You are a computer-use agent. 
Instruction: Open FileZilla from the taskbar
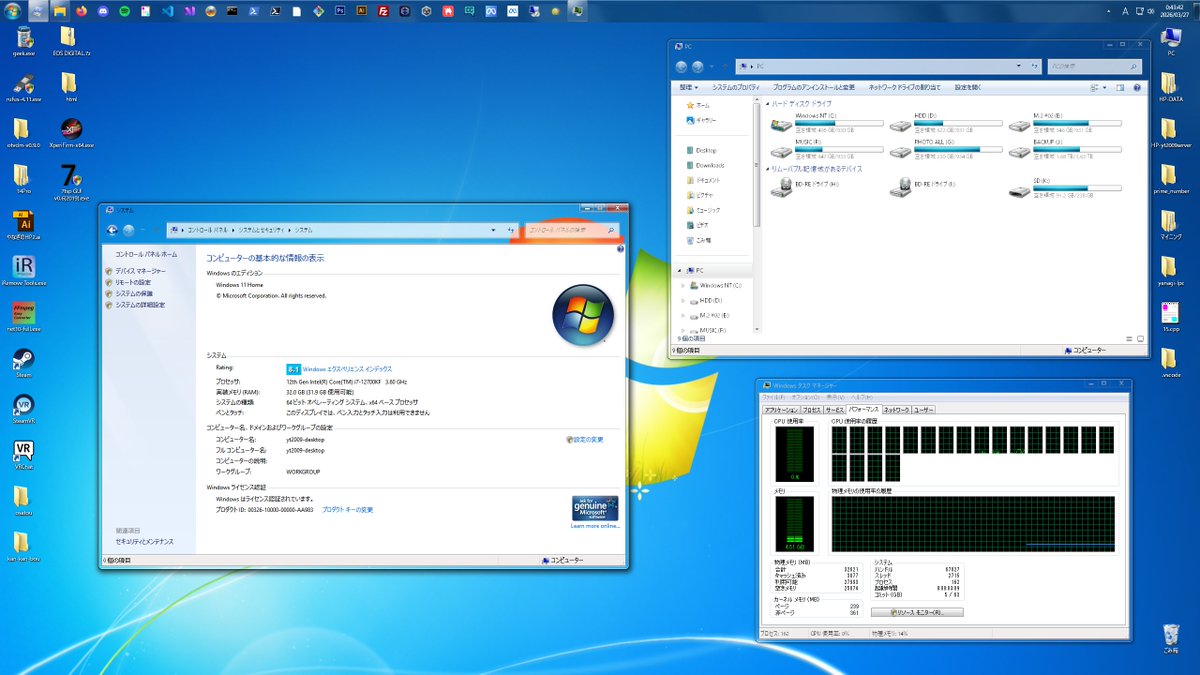tap(383, 11)
